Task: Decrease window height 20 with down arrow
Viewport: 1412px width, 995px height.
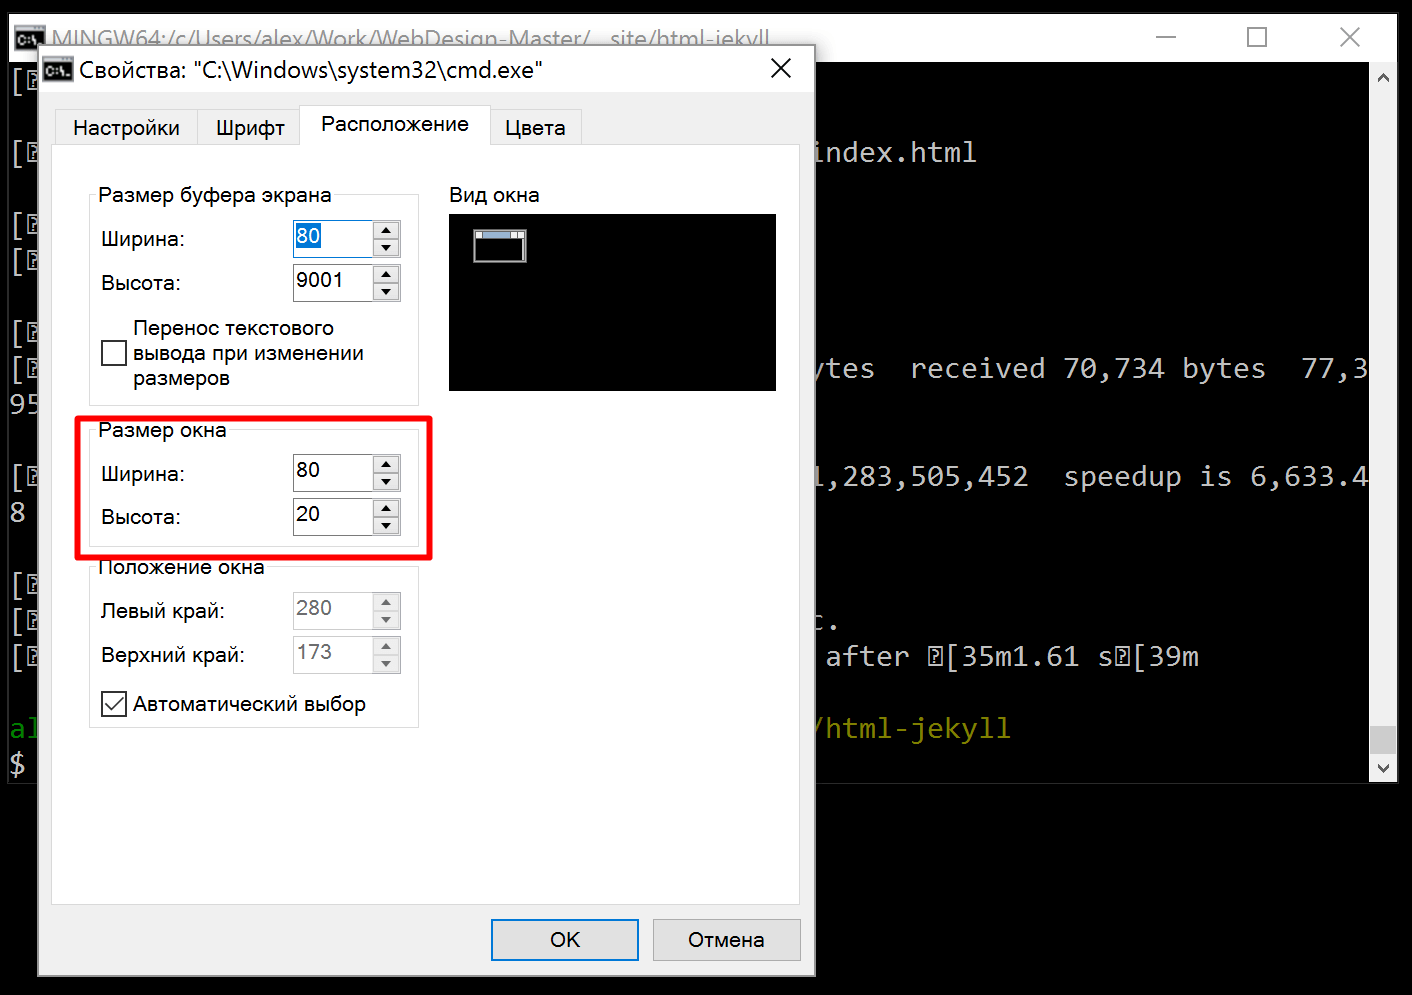Action: click(x=386, y=526)
